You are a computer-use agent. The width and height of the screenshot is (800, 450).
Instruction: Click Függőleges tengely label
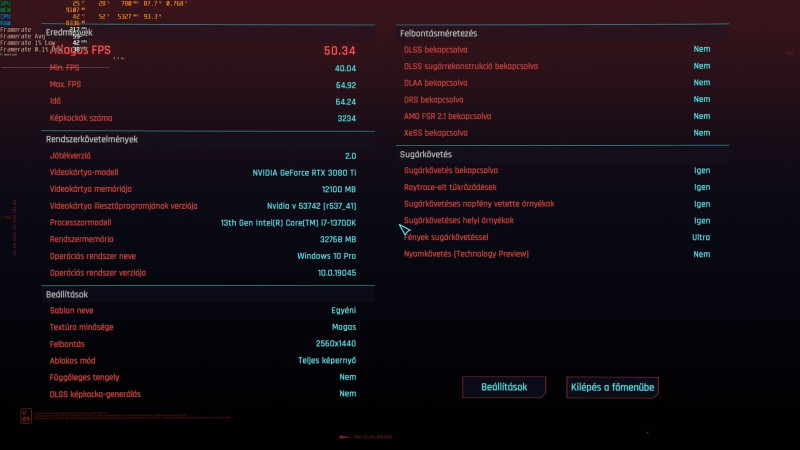click(x=84, y=378)
